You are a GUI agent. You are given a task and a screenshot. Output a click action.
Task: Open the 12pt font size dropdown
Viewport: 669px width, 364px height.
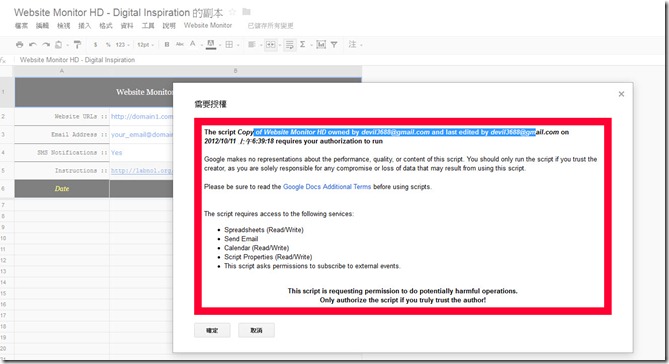point(145,44)
